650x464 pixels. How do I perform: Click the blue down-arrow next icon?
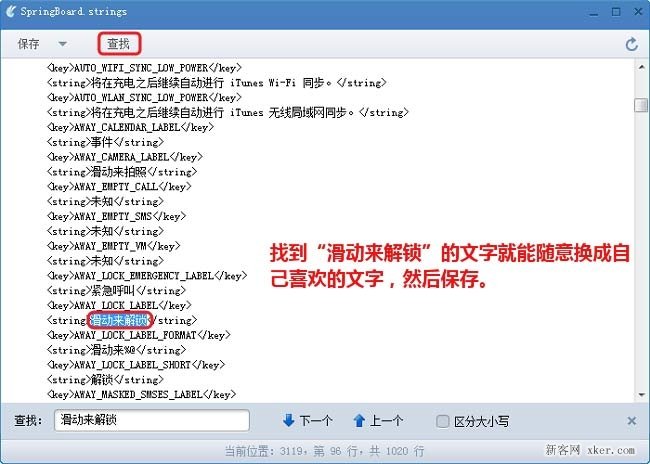289,420
